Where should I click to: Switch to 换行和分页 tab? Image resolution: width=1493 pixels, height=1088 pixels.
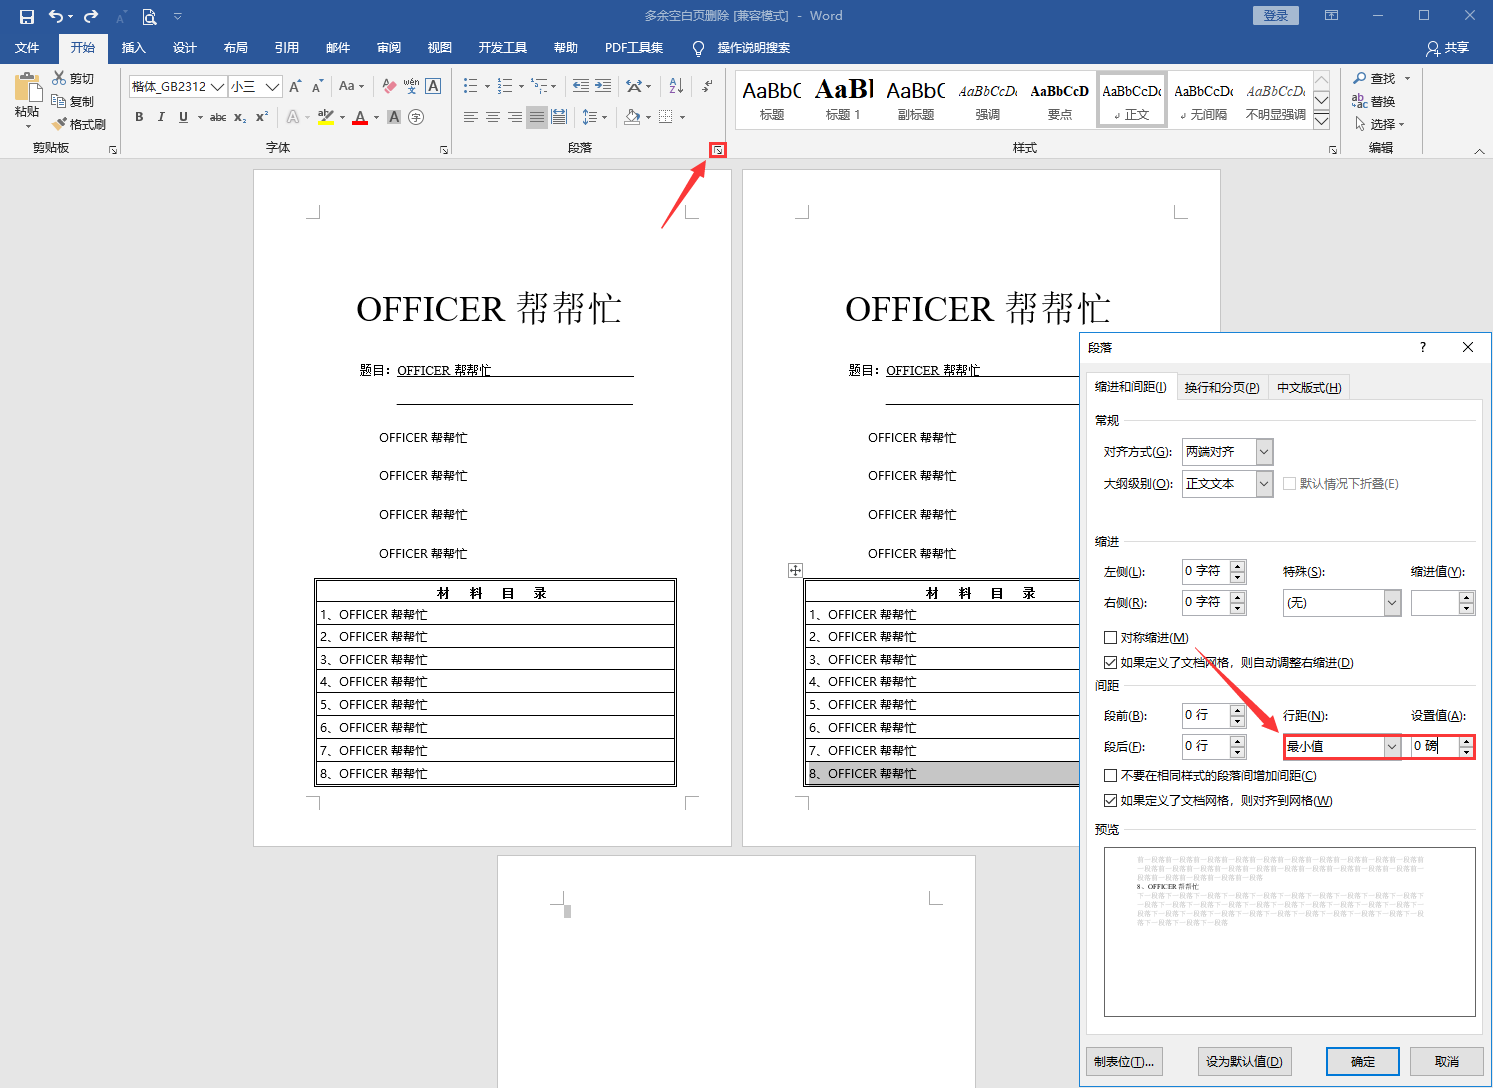[1221, 387]
